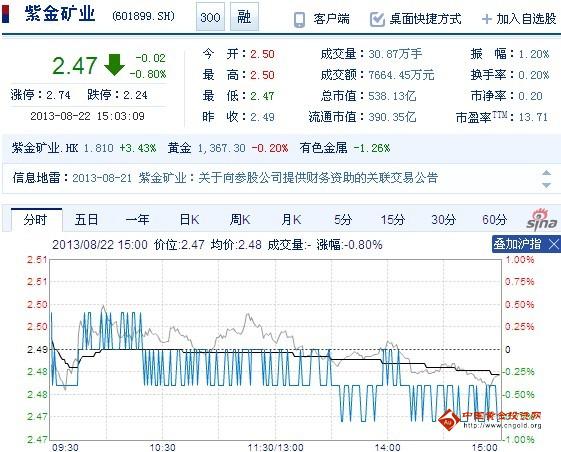Click the 总市值 538.13亿 market cap

(392, 96)
